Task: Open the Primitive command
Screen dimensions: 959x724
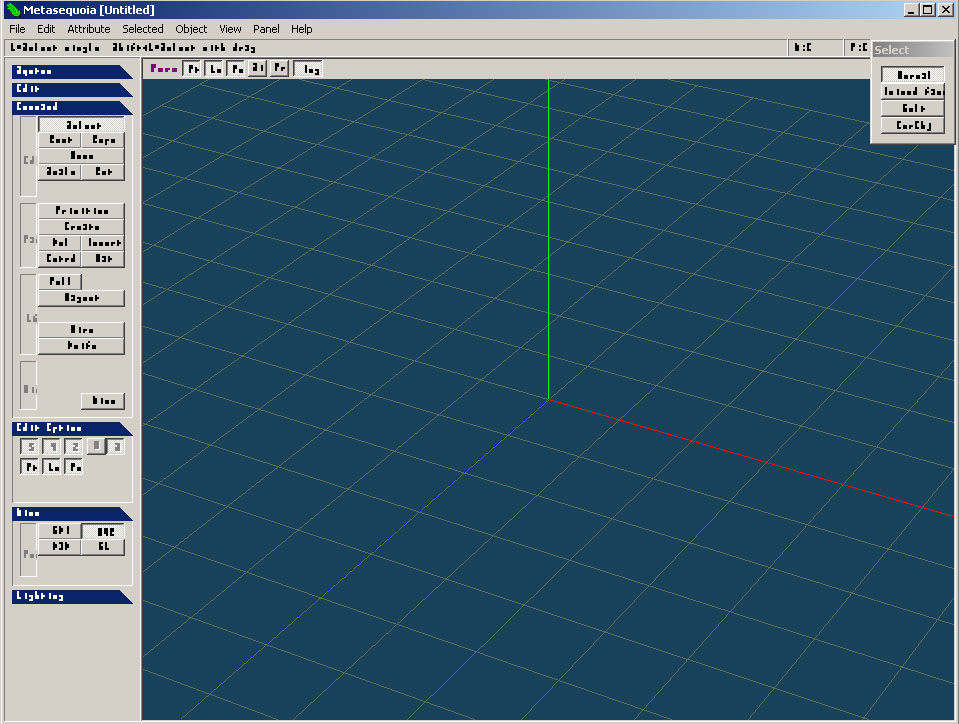Action: (x=81, y=211)
